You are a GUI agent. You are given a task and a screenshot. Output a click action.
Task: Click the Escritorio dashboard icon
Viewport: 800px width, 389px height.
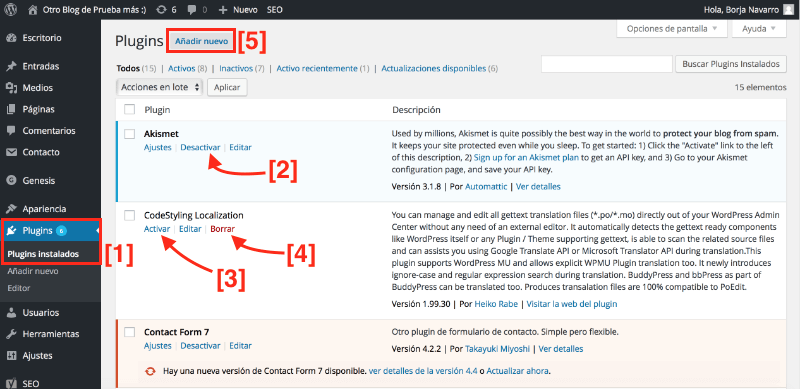tap(11, 38)
